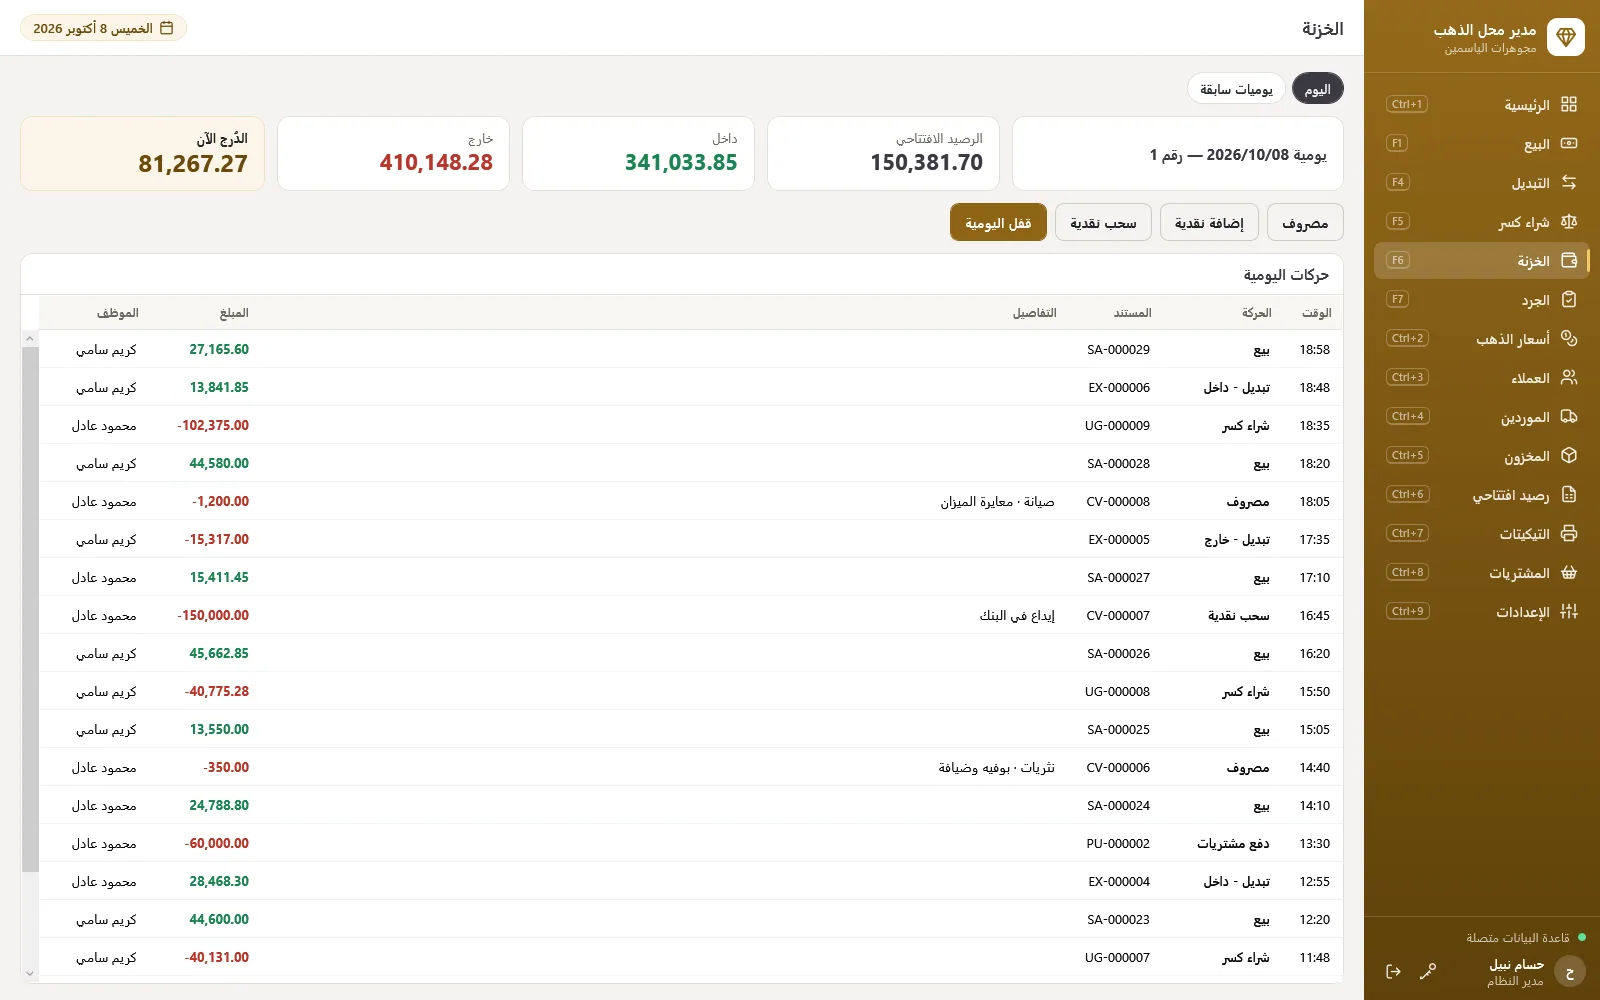Click the الخزنة wallet icon in sidebar
This screenshot has height=1000, width=1600.
pyautogui.click(x=1568, y=260)
